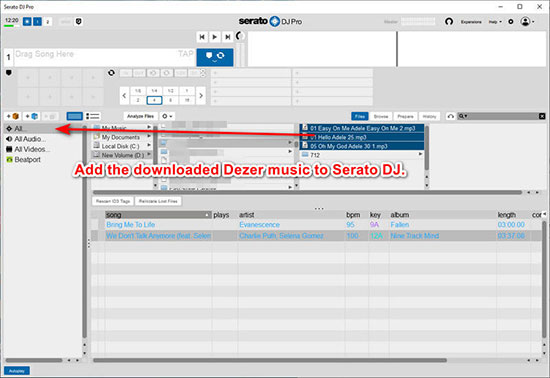Skip to next track in the deck
Screen dimensions: 550x378
pos(228,36)
